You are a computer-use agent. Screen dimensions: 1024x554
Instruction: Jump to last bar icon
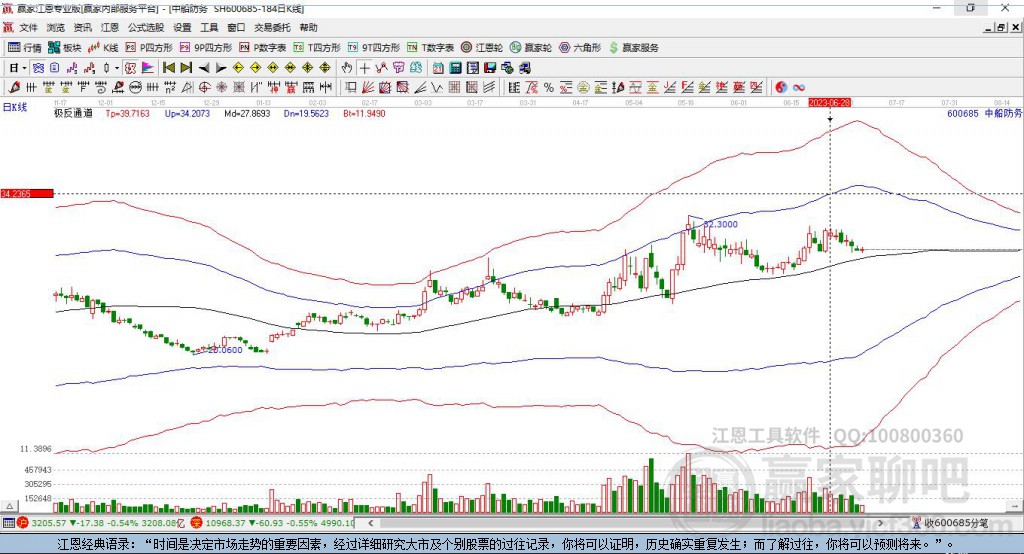[x=186, y=68]
